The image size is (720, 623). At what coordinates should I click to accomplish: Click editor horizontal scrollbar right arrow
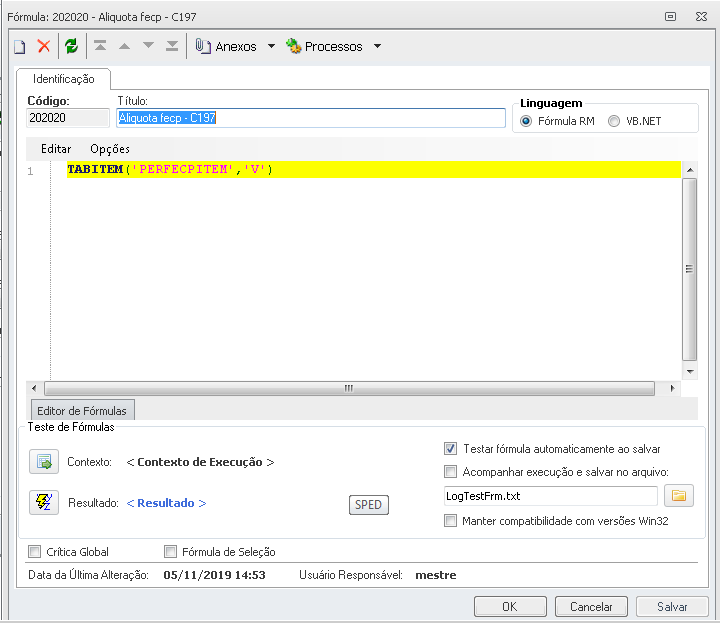click(672, 388)
